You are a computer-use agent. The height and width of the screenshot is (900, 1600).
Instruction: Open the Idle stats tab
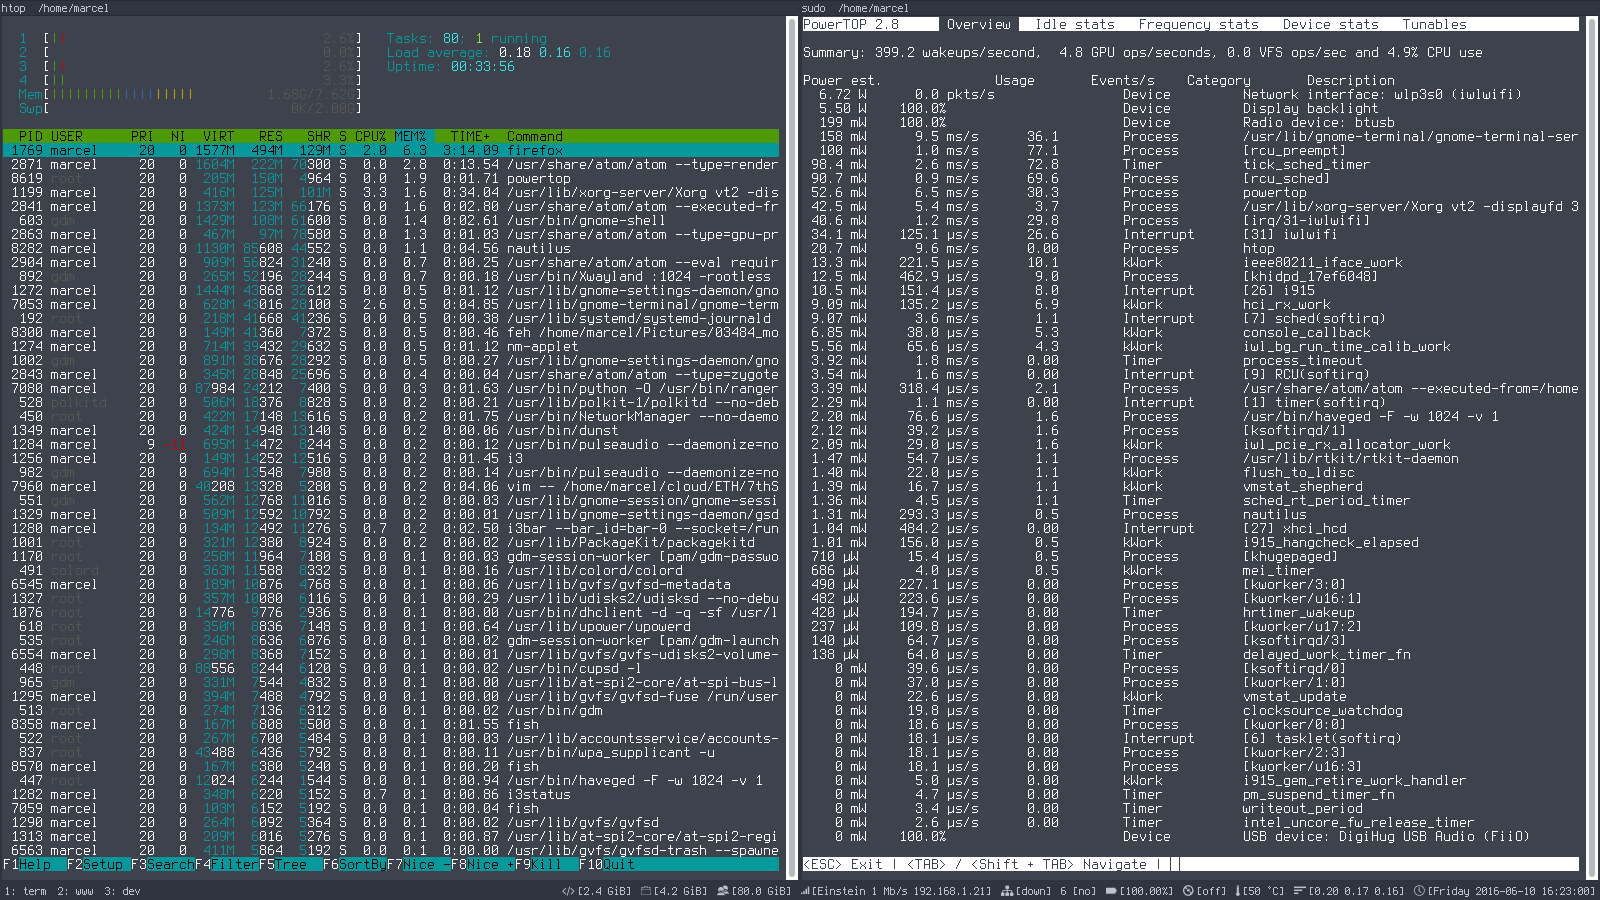coord(1075,24)
